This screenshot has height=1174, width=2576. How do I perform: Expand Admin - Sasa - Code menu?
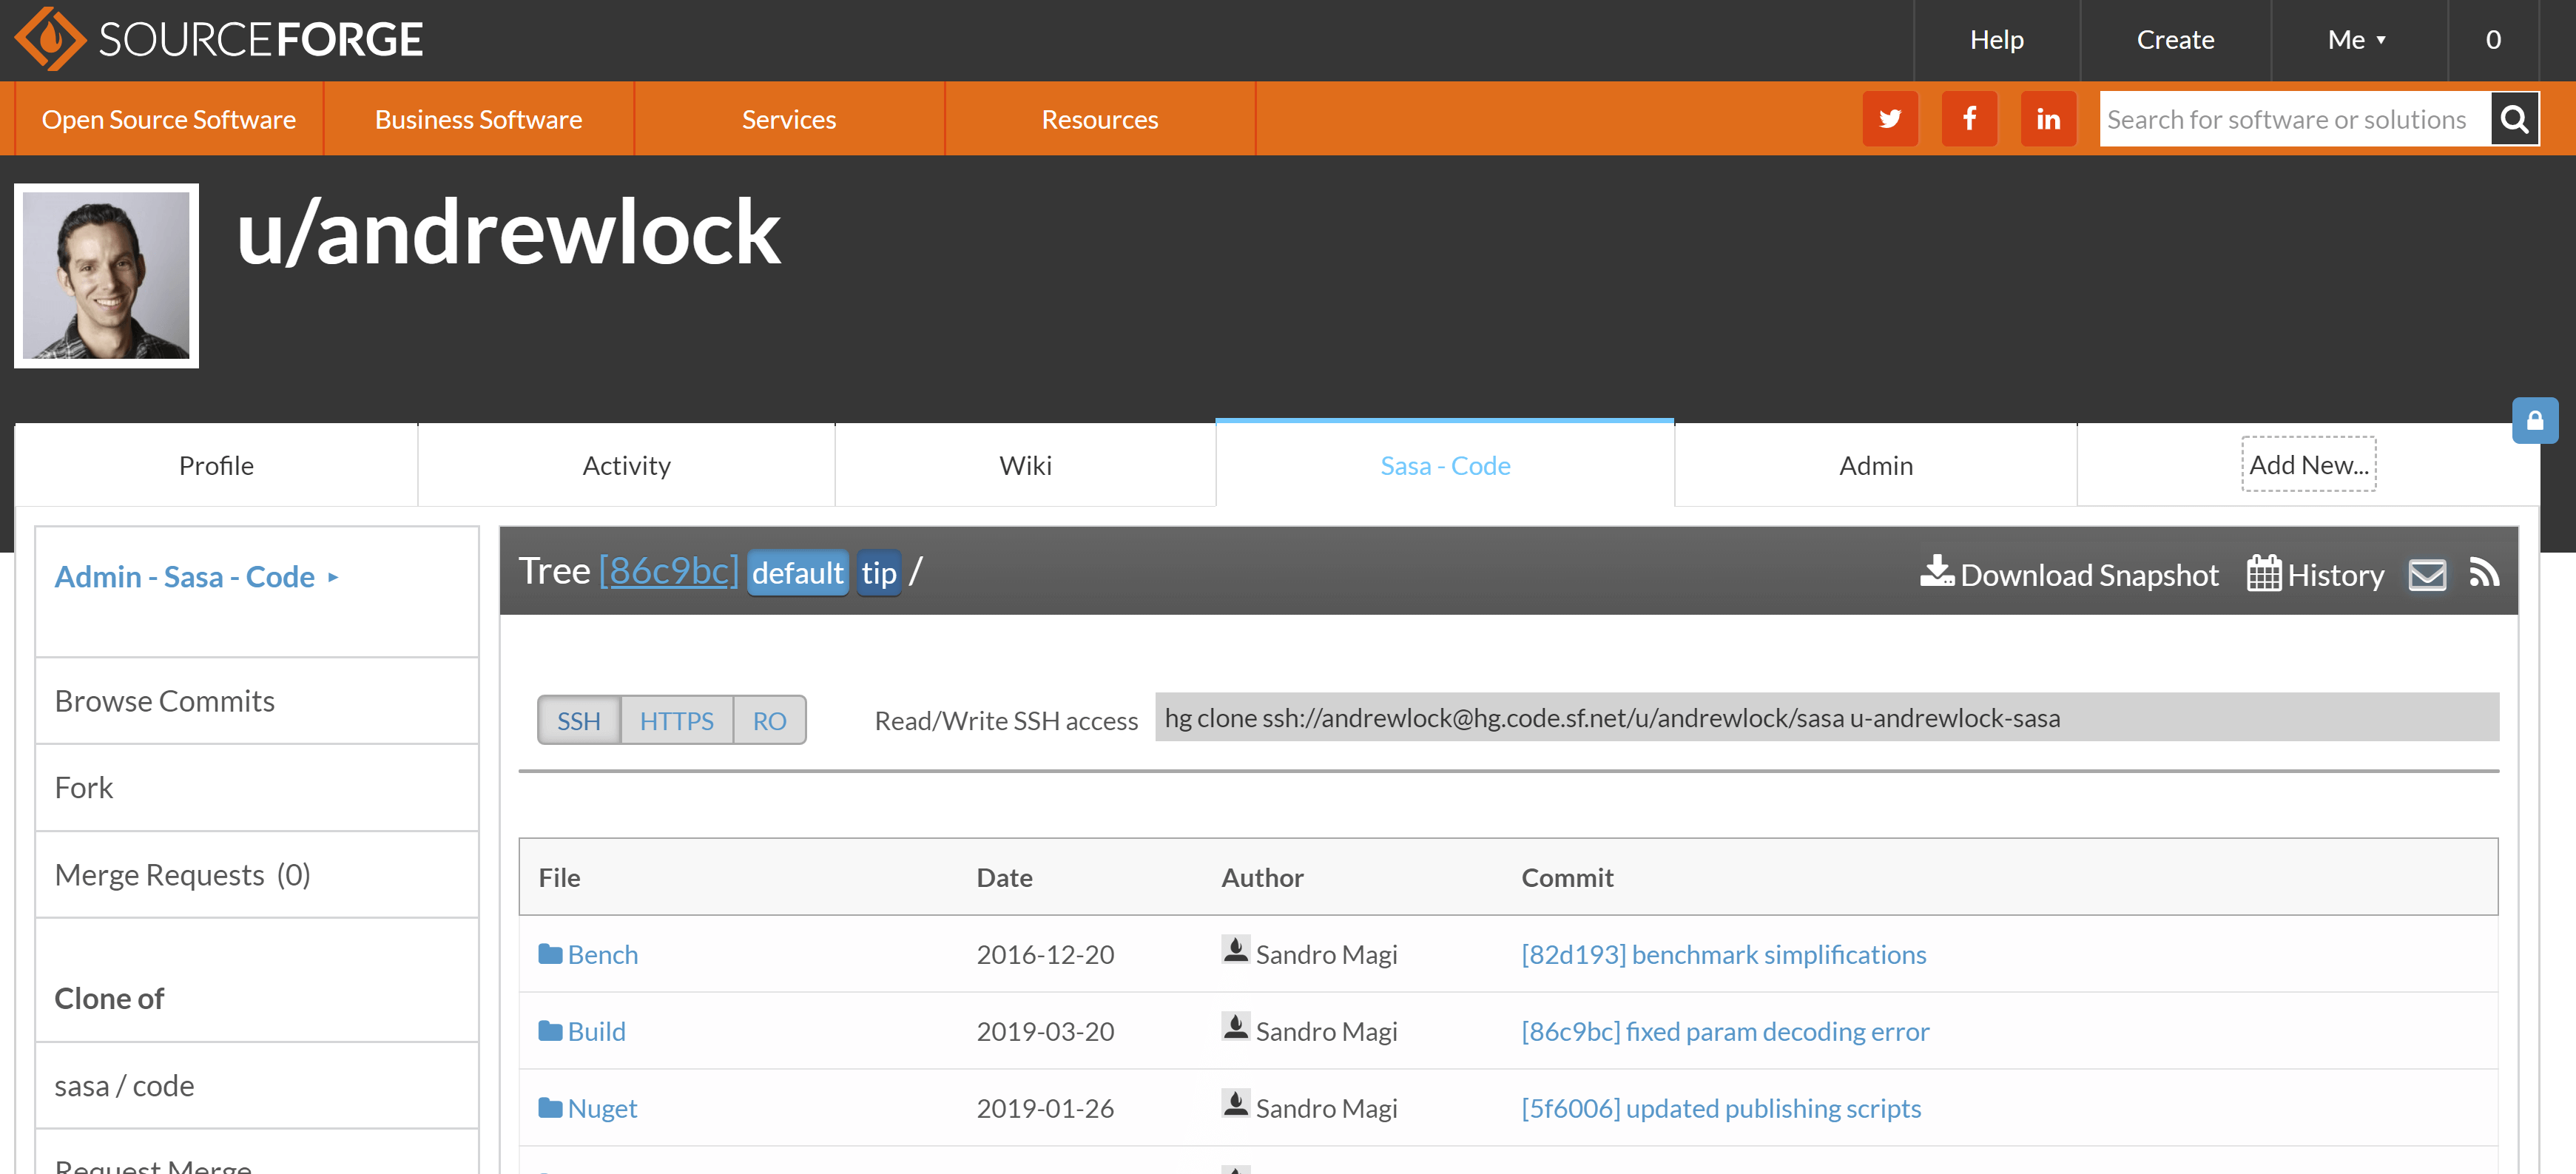(x=196, y=577)
